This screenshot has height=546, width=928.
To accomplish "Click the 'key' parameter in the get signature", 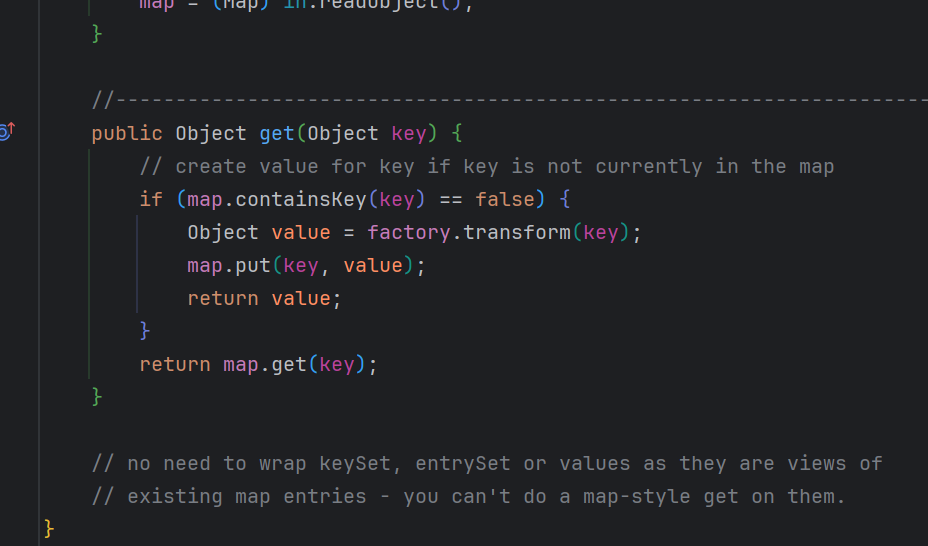I will (x=408, y=134).
